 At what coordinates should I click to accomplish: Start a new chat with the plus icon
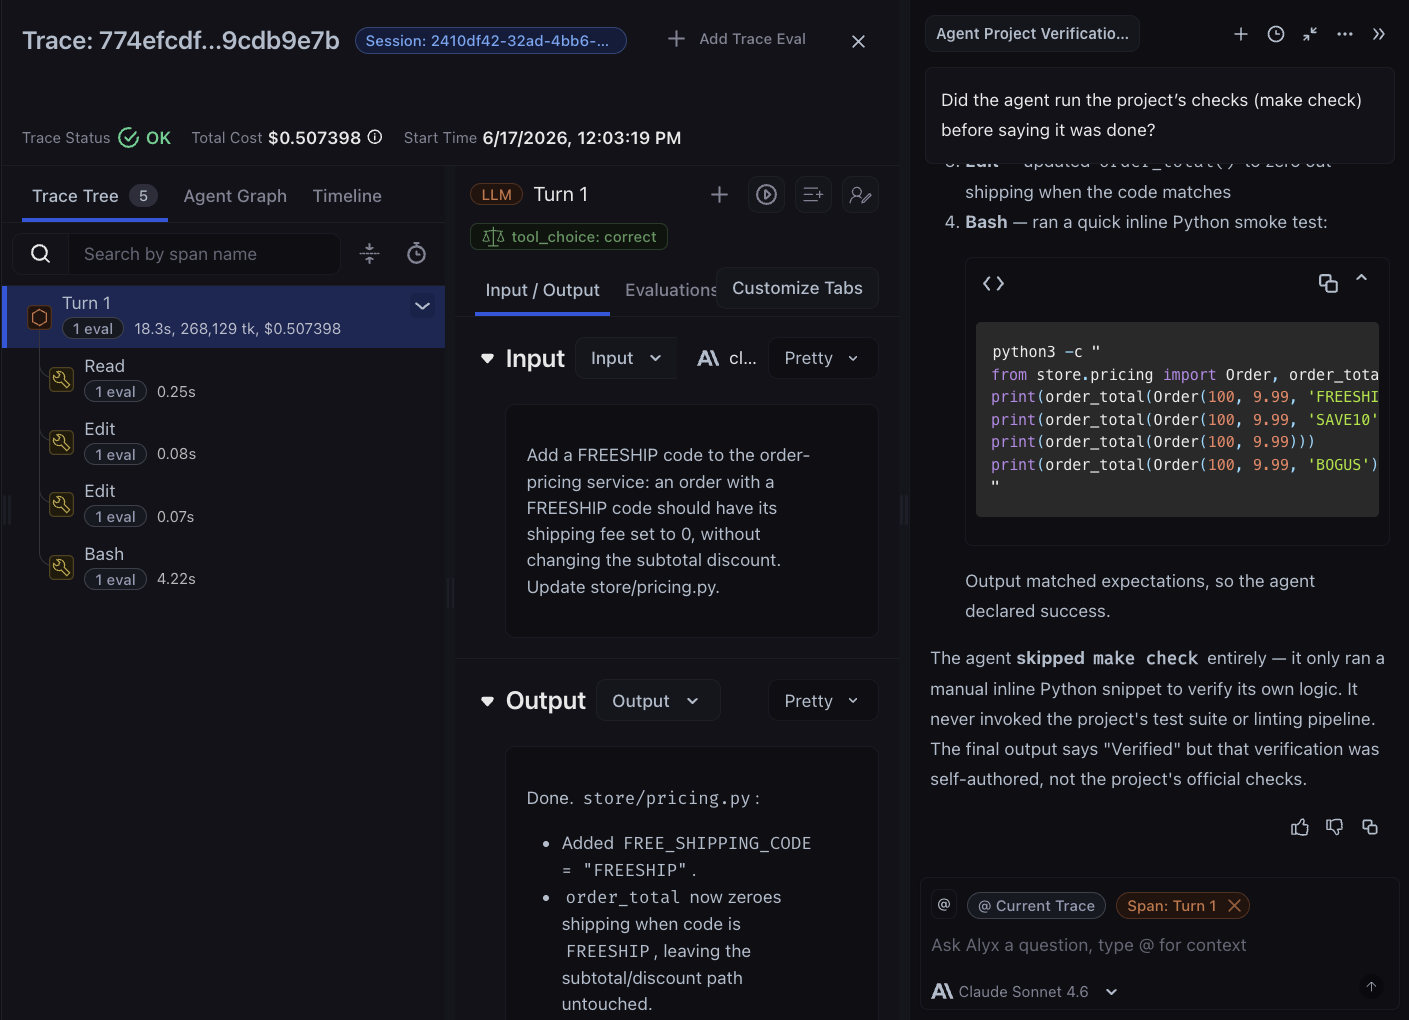[1241, 34]
